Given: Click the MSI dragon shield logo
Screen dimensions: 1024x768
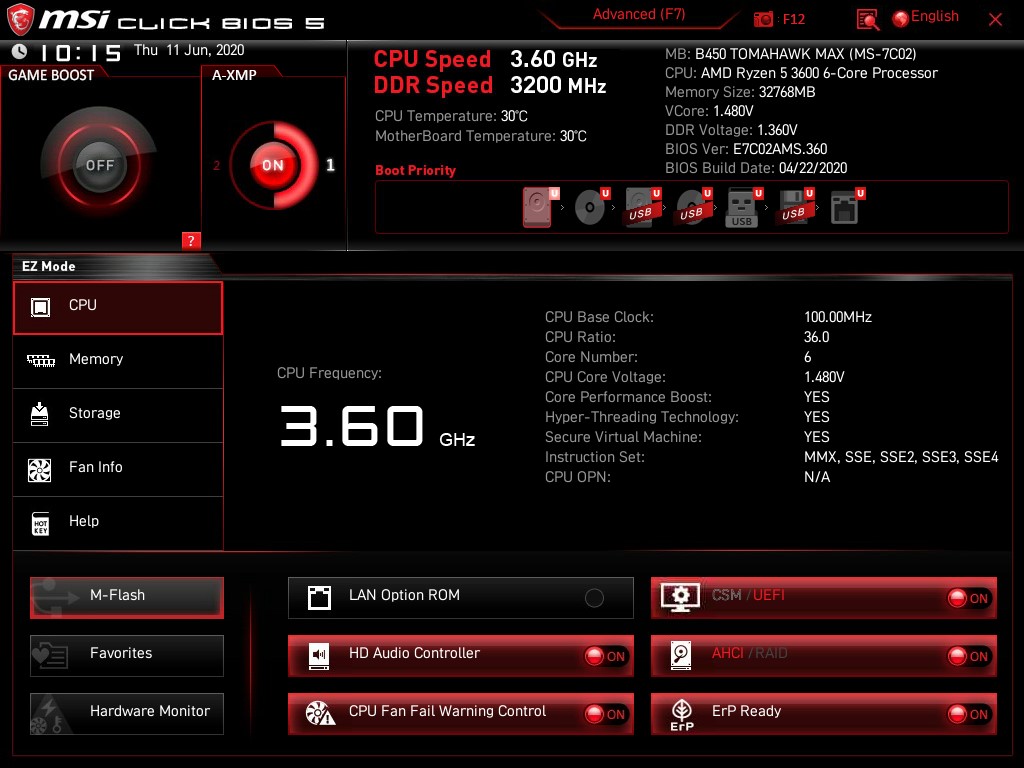Looking at the screenshot, I should point(20,20).
